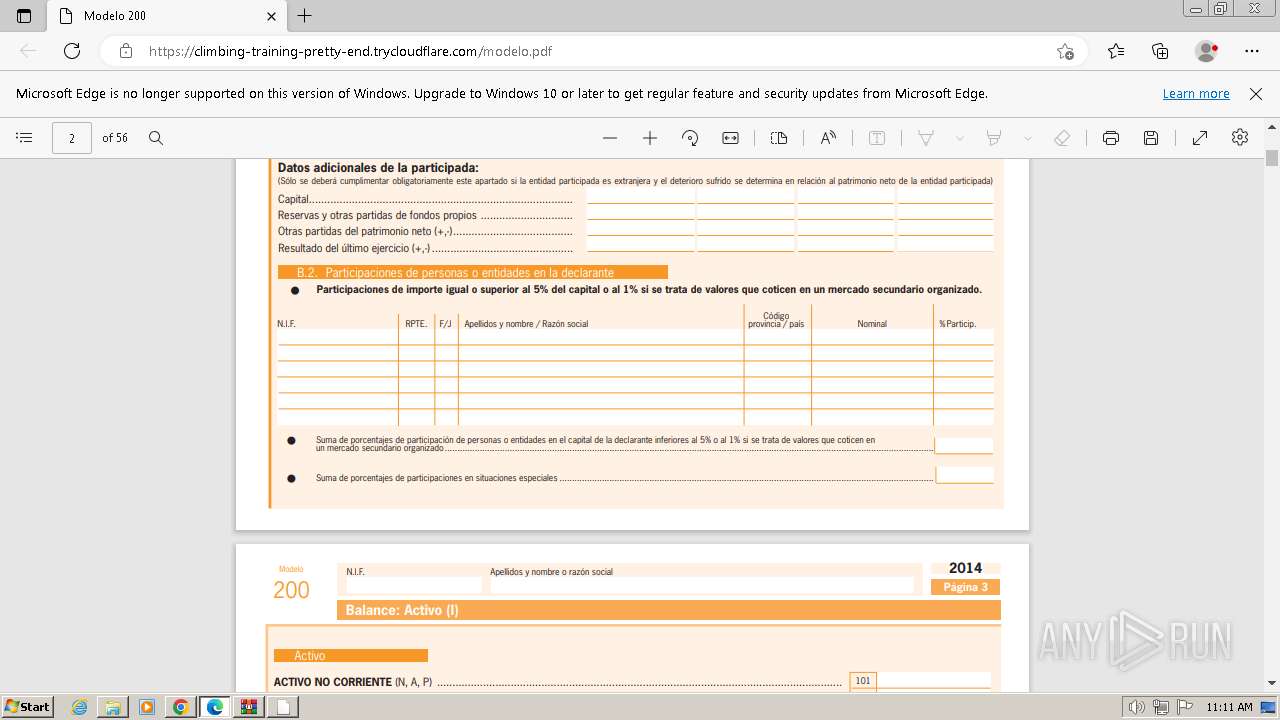Open Windows Media Player from taskbar
Screen dimensions: 1280x720
[147, 707]
